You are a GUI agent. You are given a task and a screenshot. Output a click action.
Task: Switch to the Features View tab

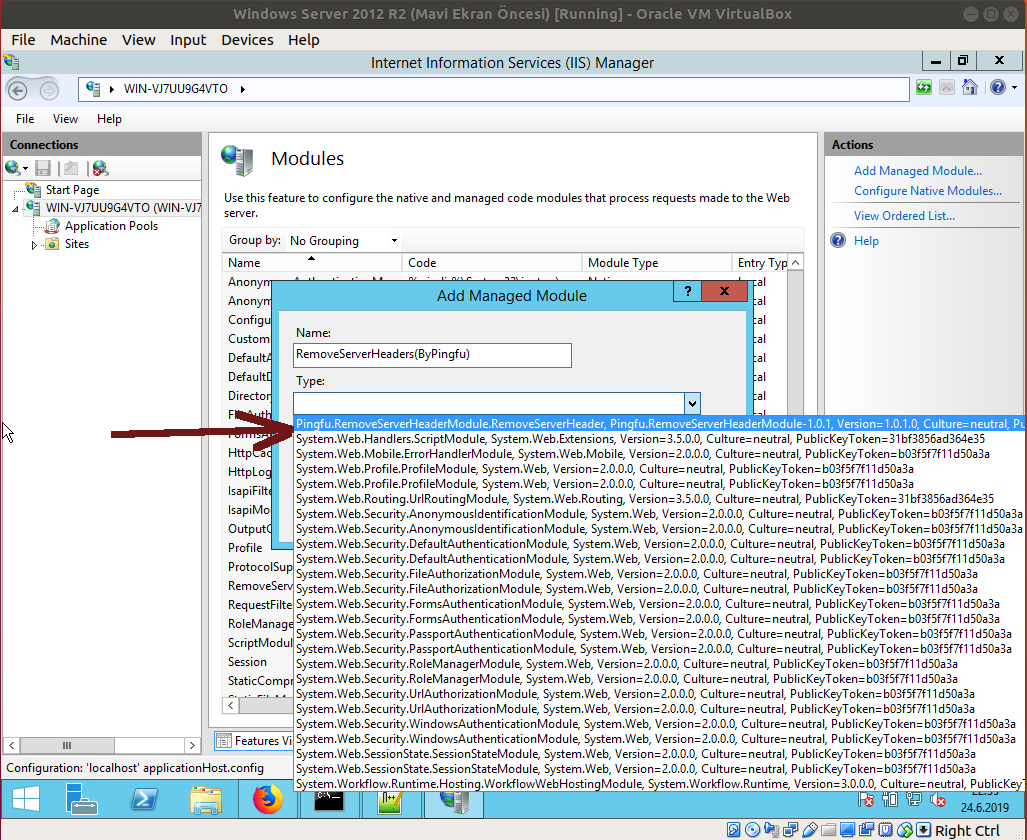point(254,740)
